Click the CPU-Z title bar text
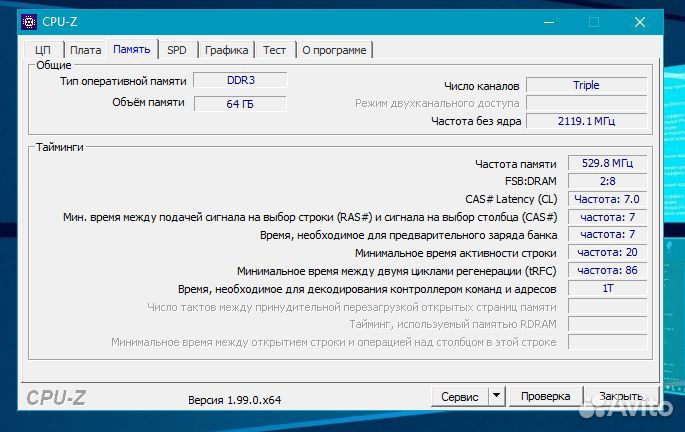This screenshot has height=432, width=685. (x=60, y=22)
